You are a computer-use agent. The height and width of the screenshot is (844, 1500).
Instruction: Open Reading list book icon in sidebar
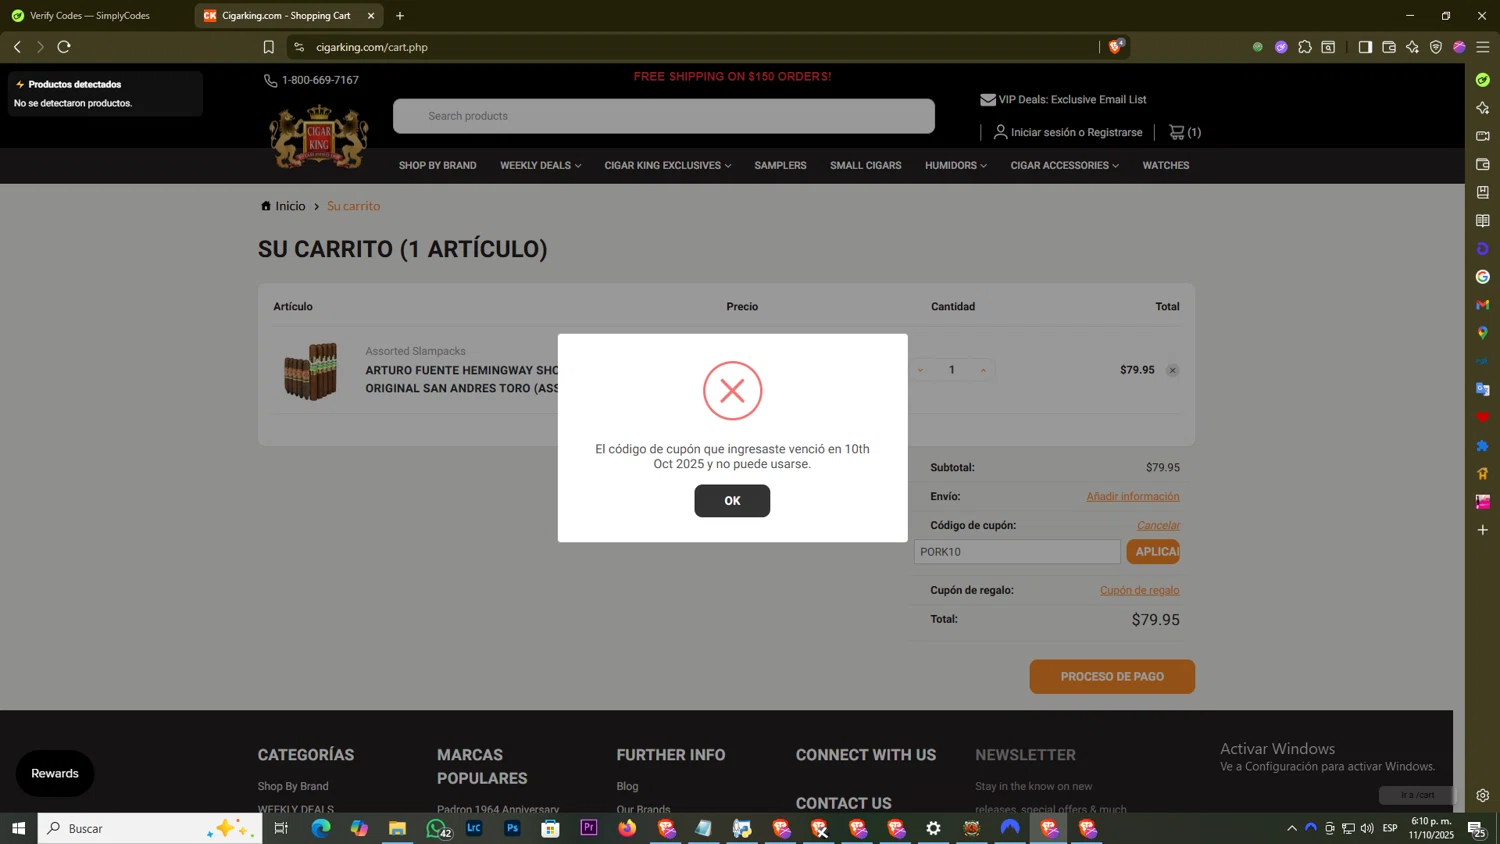point(1483,220)
